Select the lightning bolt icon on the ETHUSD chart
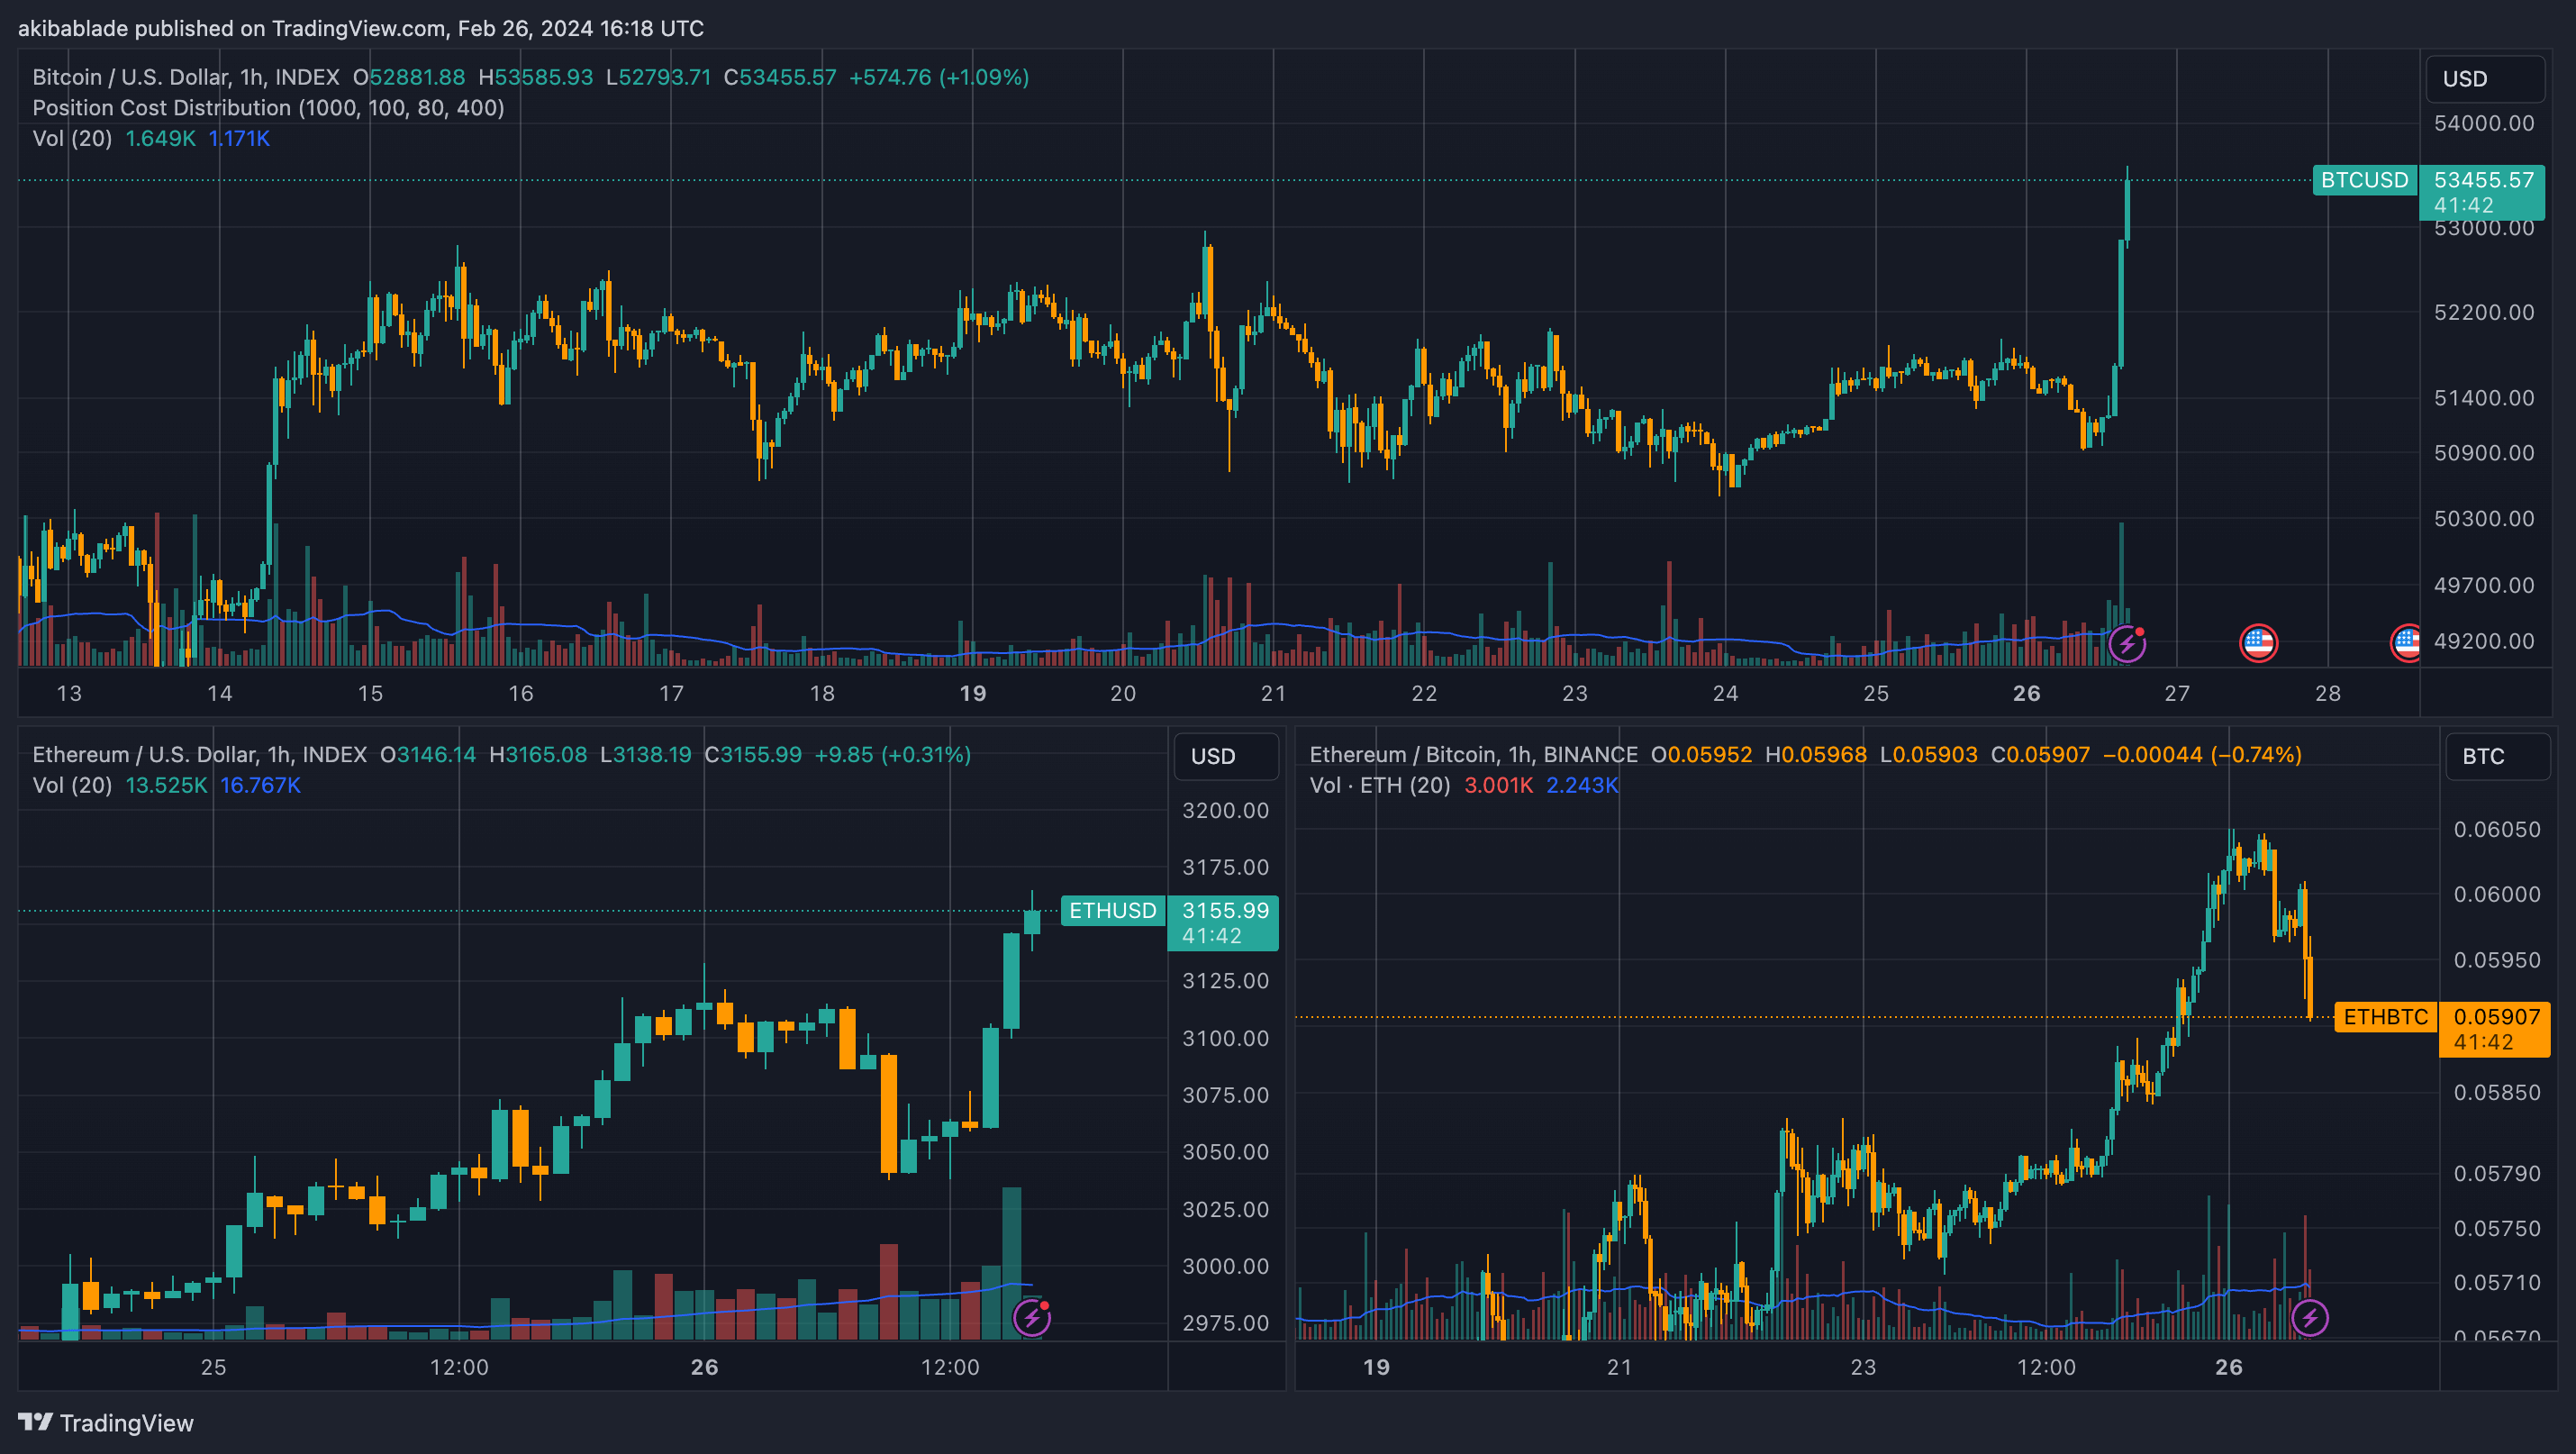This screenshot has width=2576, height=1454. 1032,1318
